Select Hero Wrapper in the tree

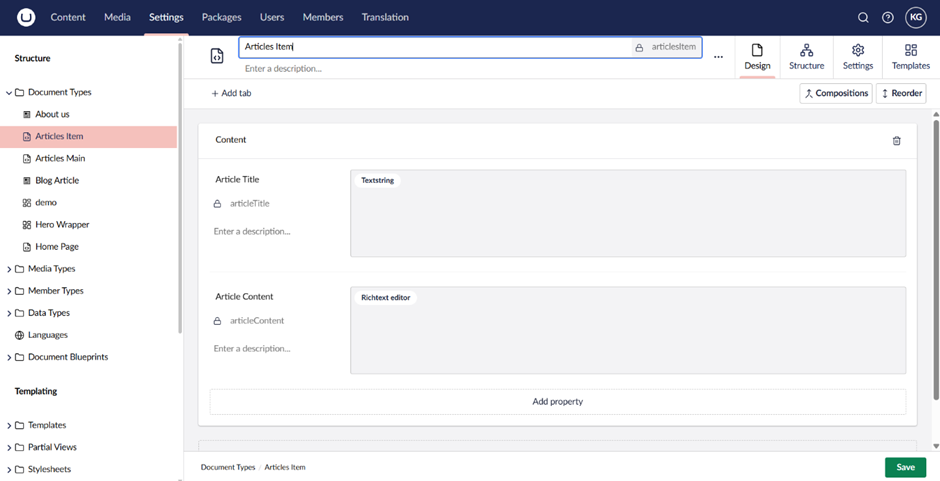[62, 225]
